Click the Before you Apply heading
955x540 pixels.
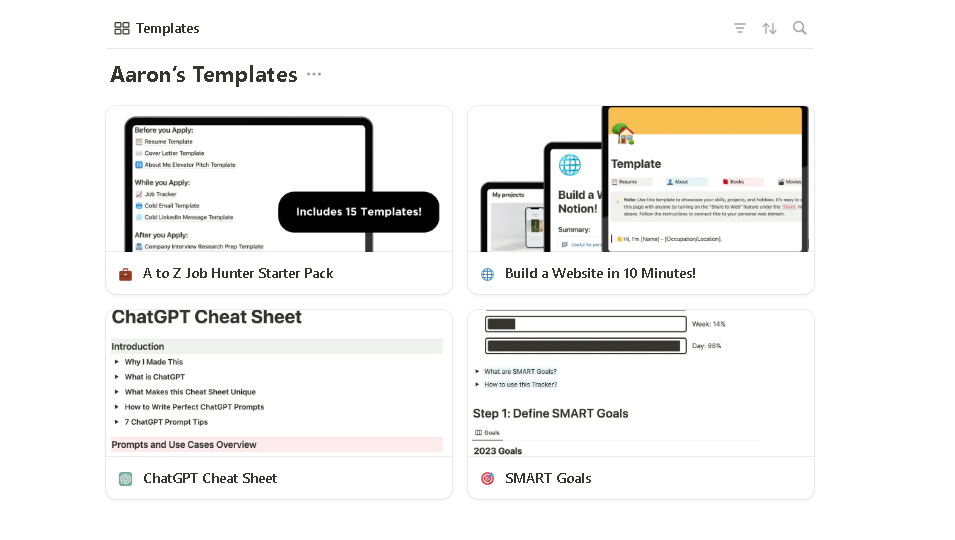tap(164, 130)
